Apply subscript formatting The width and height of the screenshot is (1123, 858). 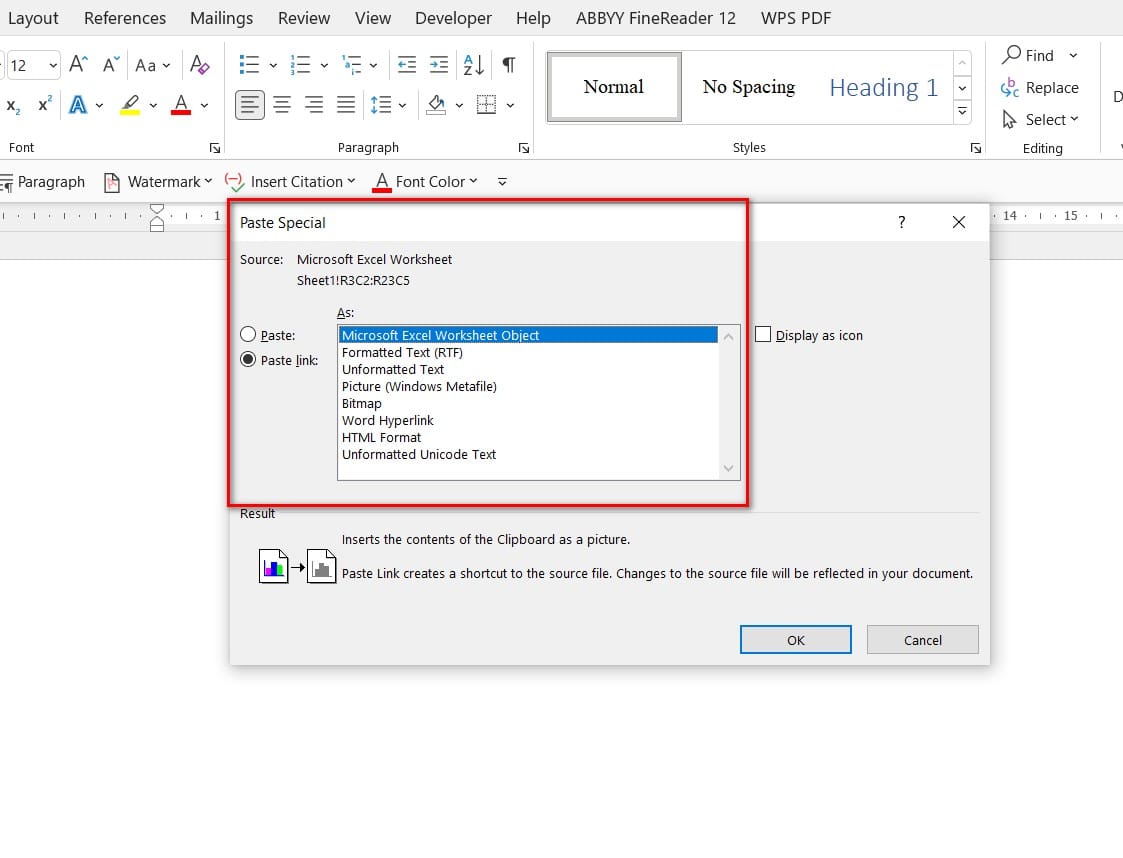(x=14, y=106)
